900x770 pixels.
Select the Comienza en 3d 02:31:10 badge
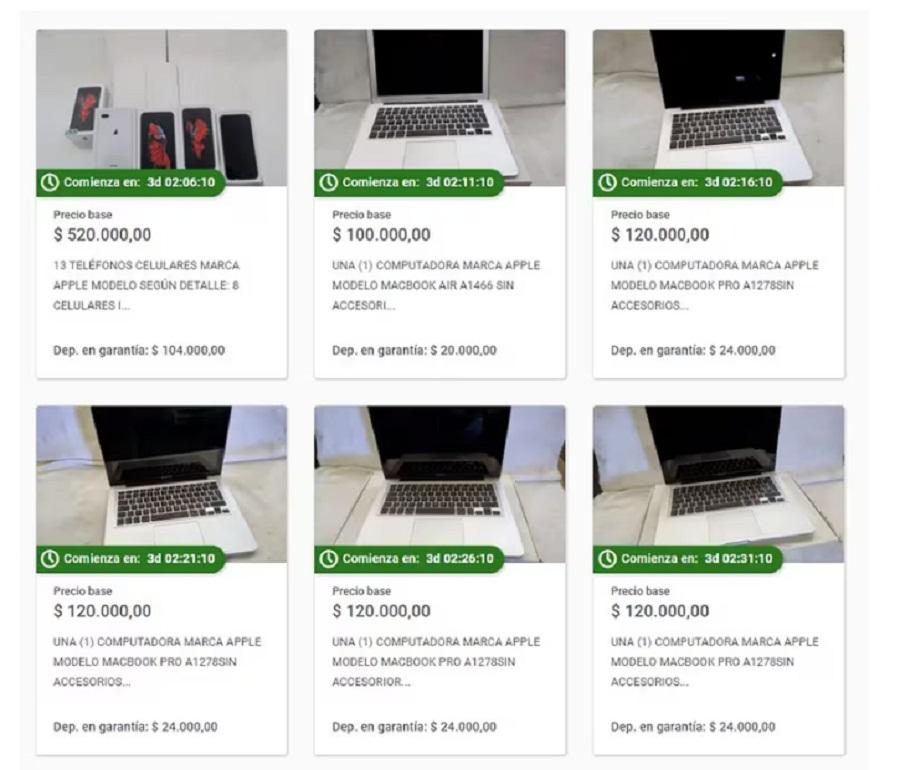pyautogui.click(x=688, y=559)
